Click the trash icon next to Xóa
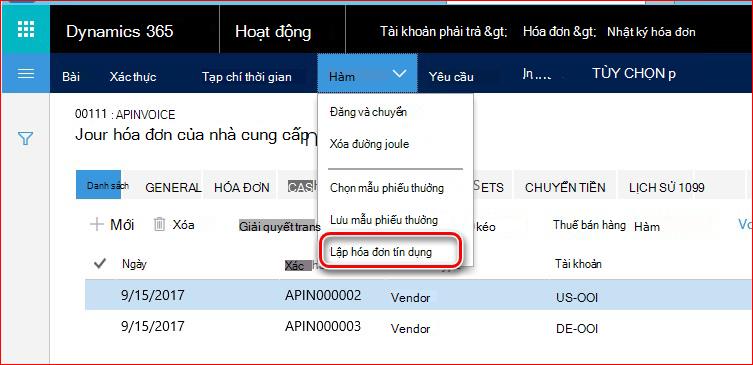This screenshot has height=365, width=753. (x=159, y=224)
